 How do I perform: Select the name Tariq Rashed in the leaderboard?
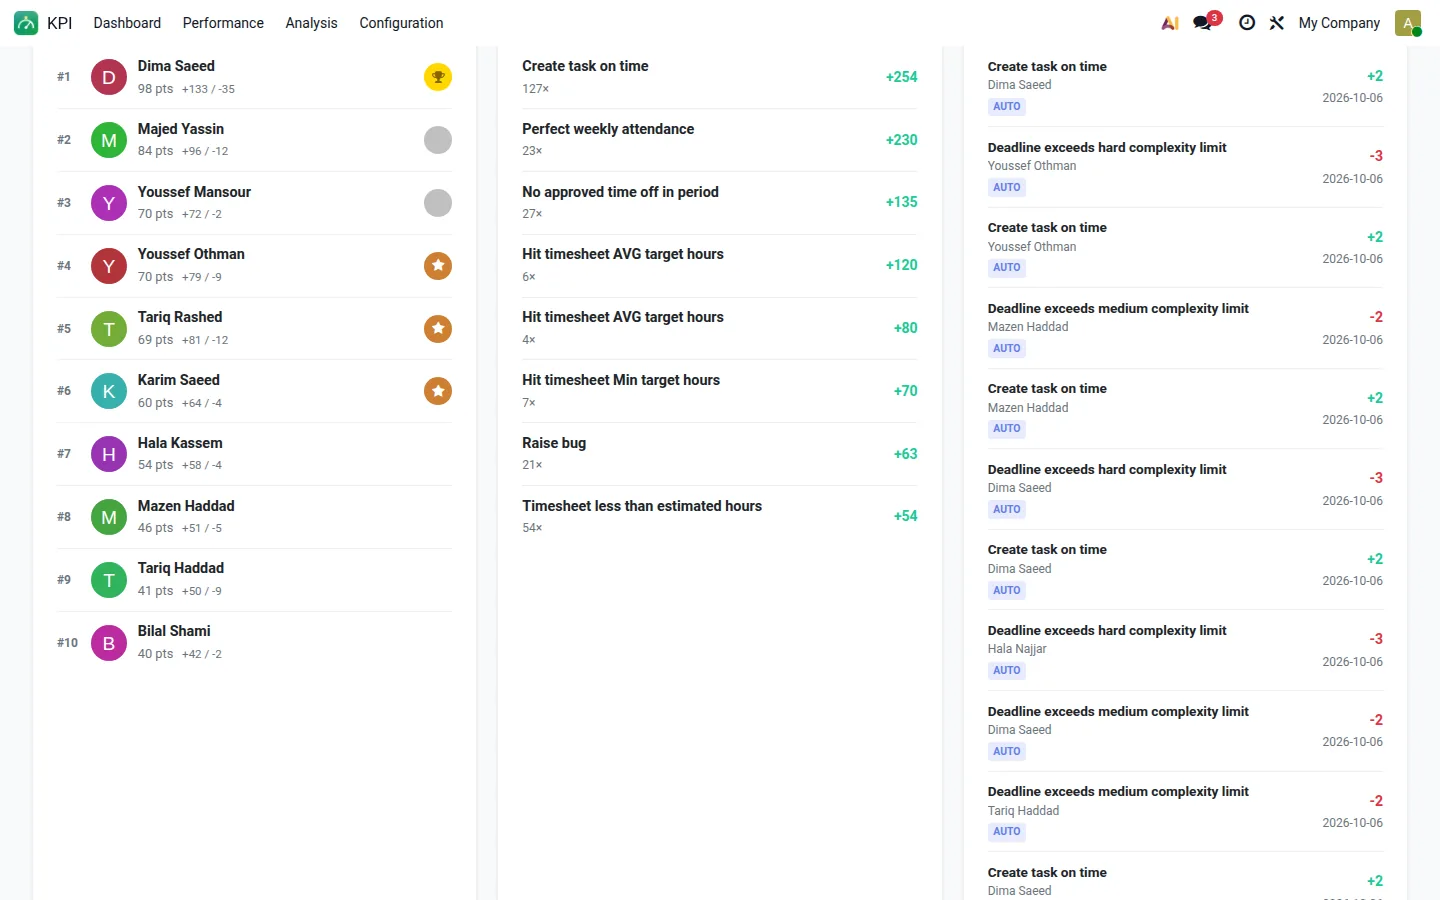tap(180, 317)
